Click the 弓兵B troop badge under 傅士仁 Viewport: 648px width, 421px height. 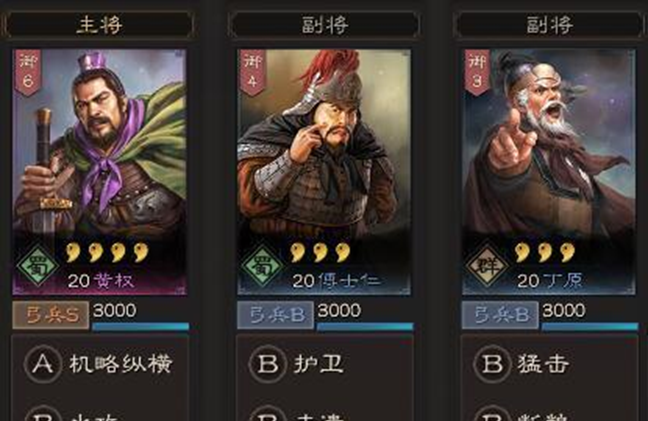coord(275,315)
